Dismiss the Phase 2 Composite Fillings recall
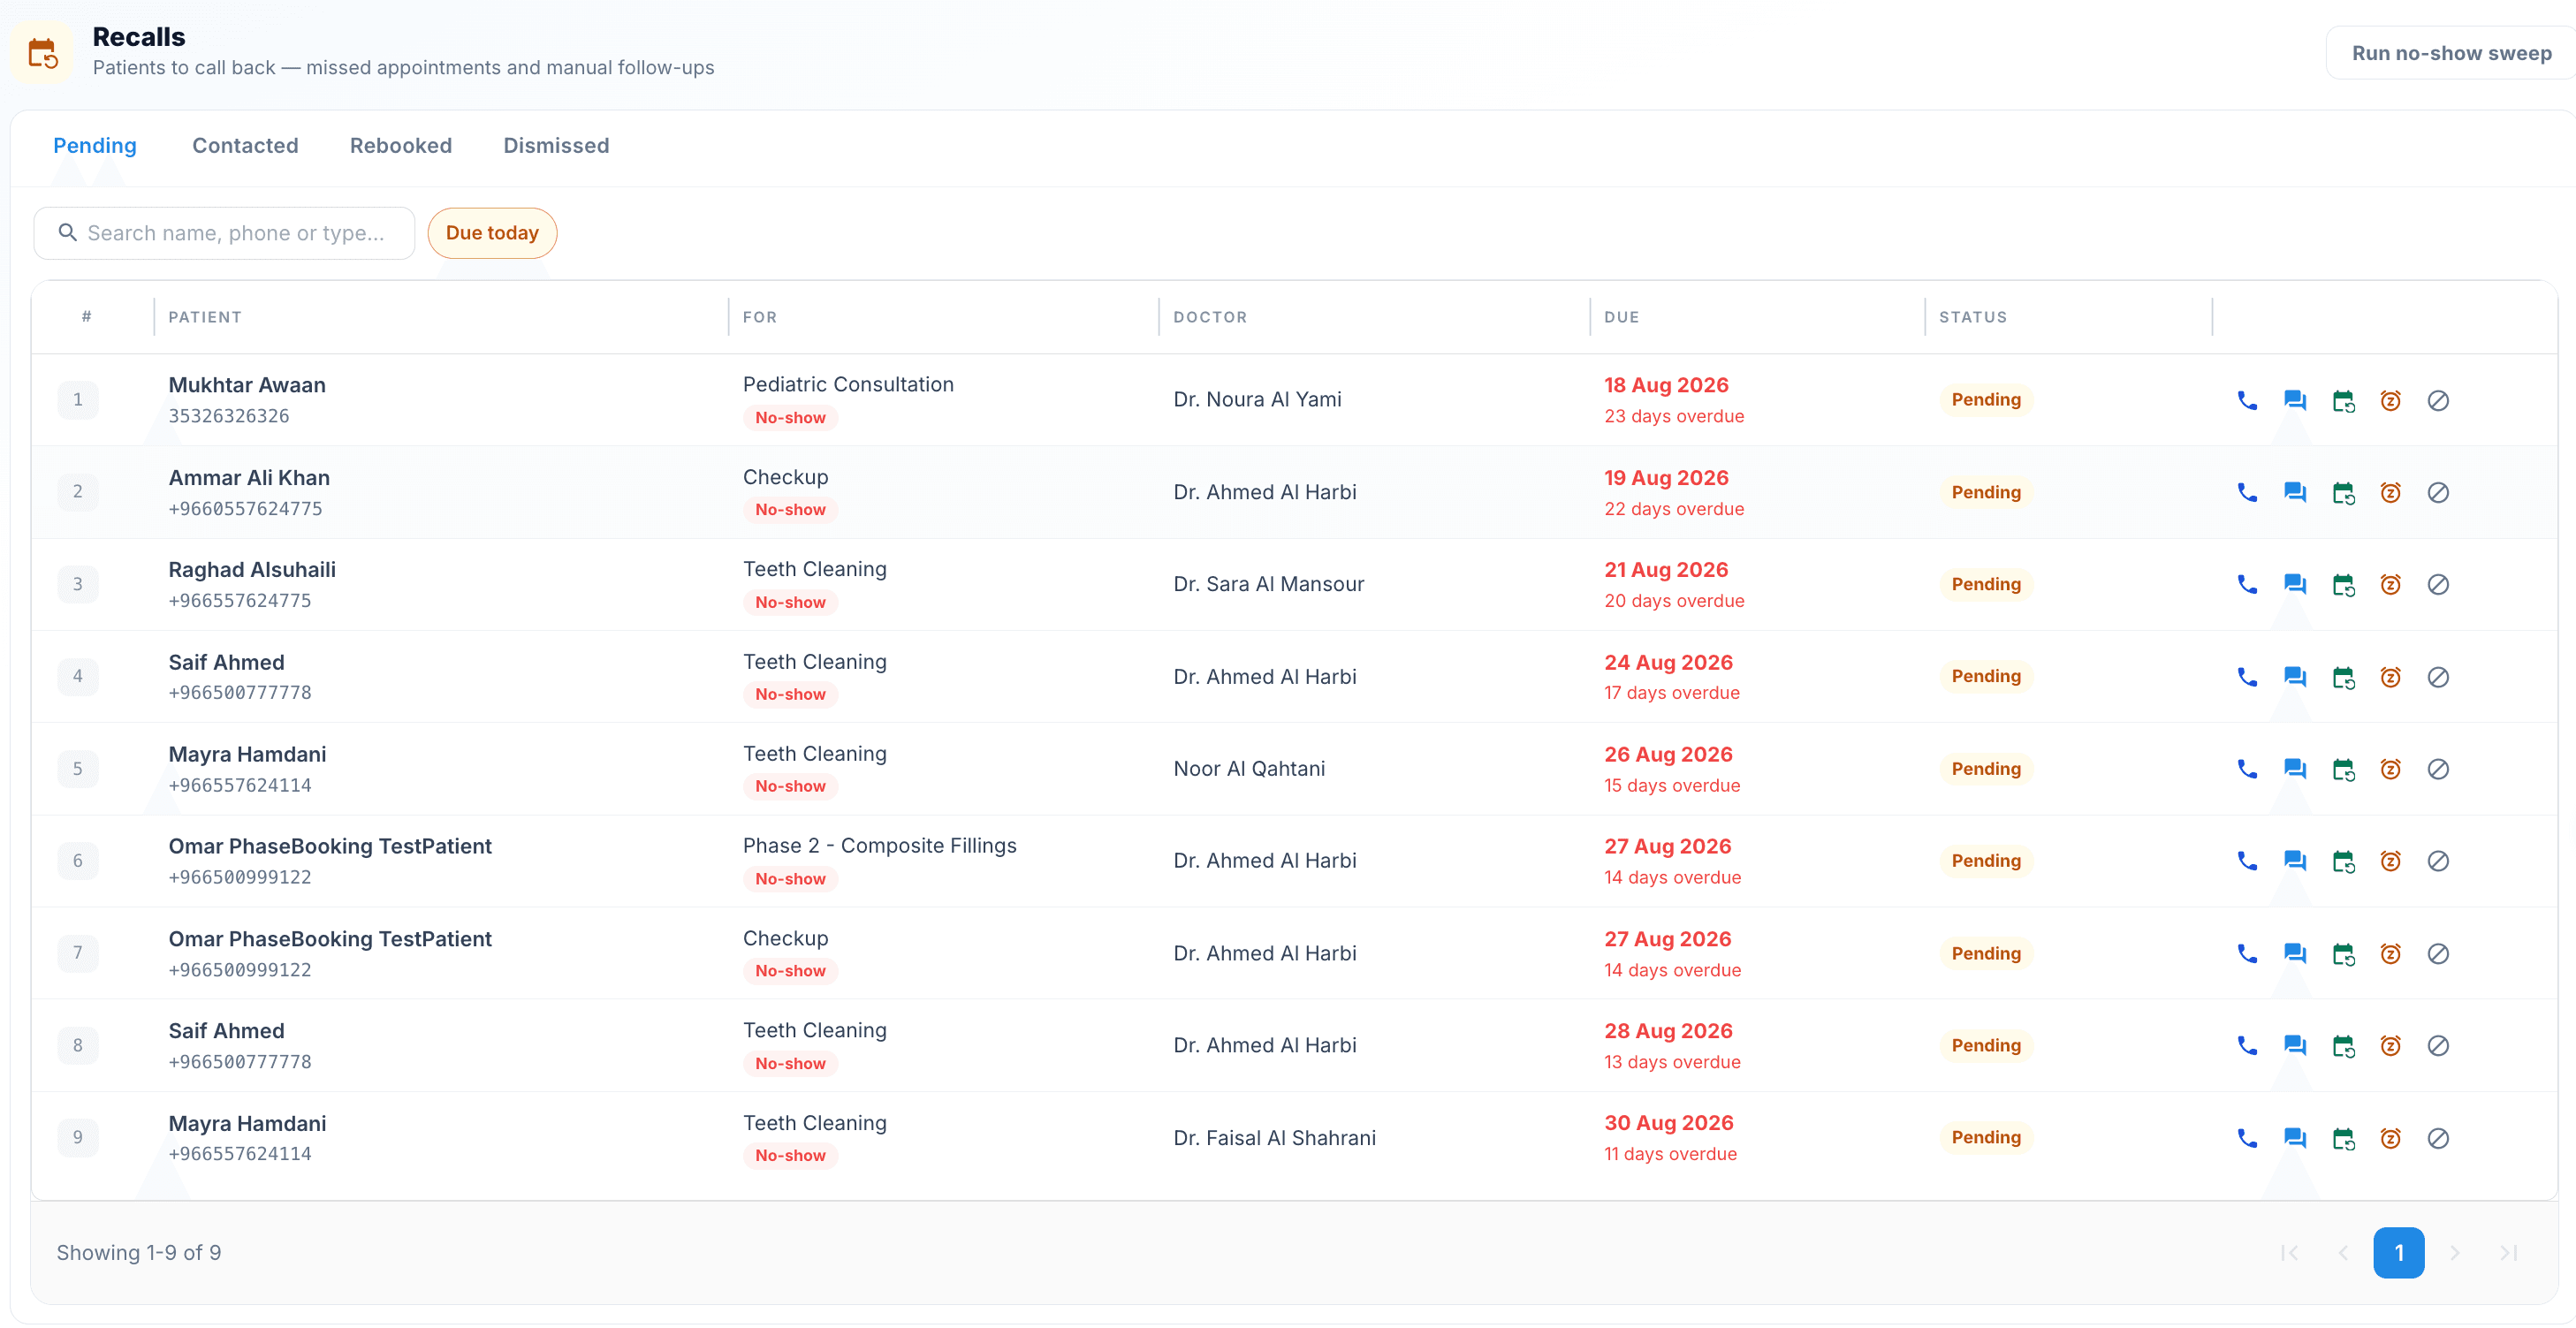Screen dimensions: 2576x1328 pos(2438,861)
